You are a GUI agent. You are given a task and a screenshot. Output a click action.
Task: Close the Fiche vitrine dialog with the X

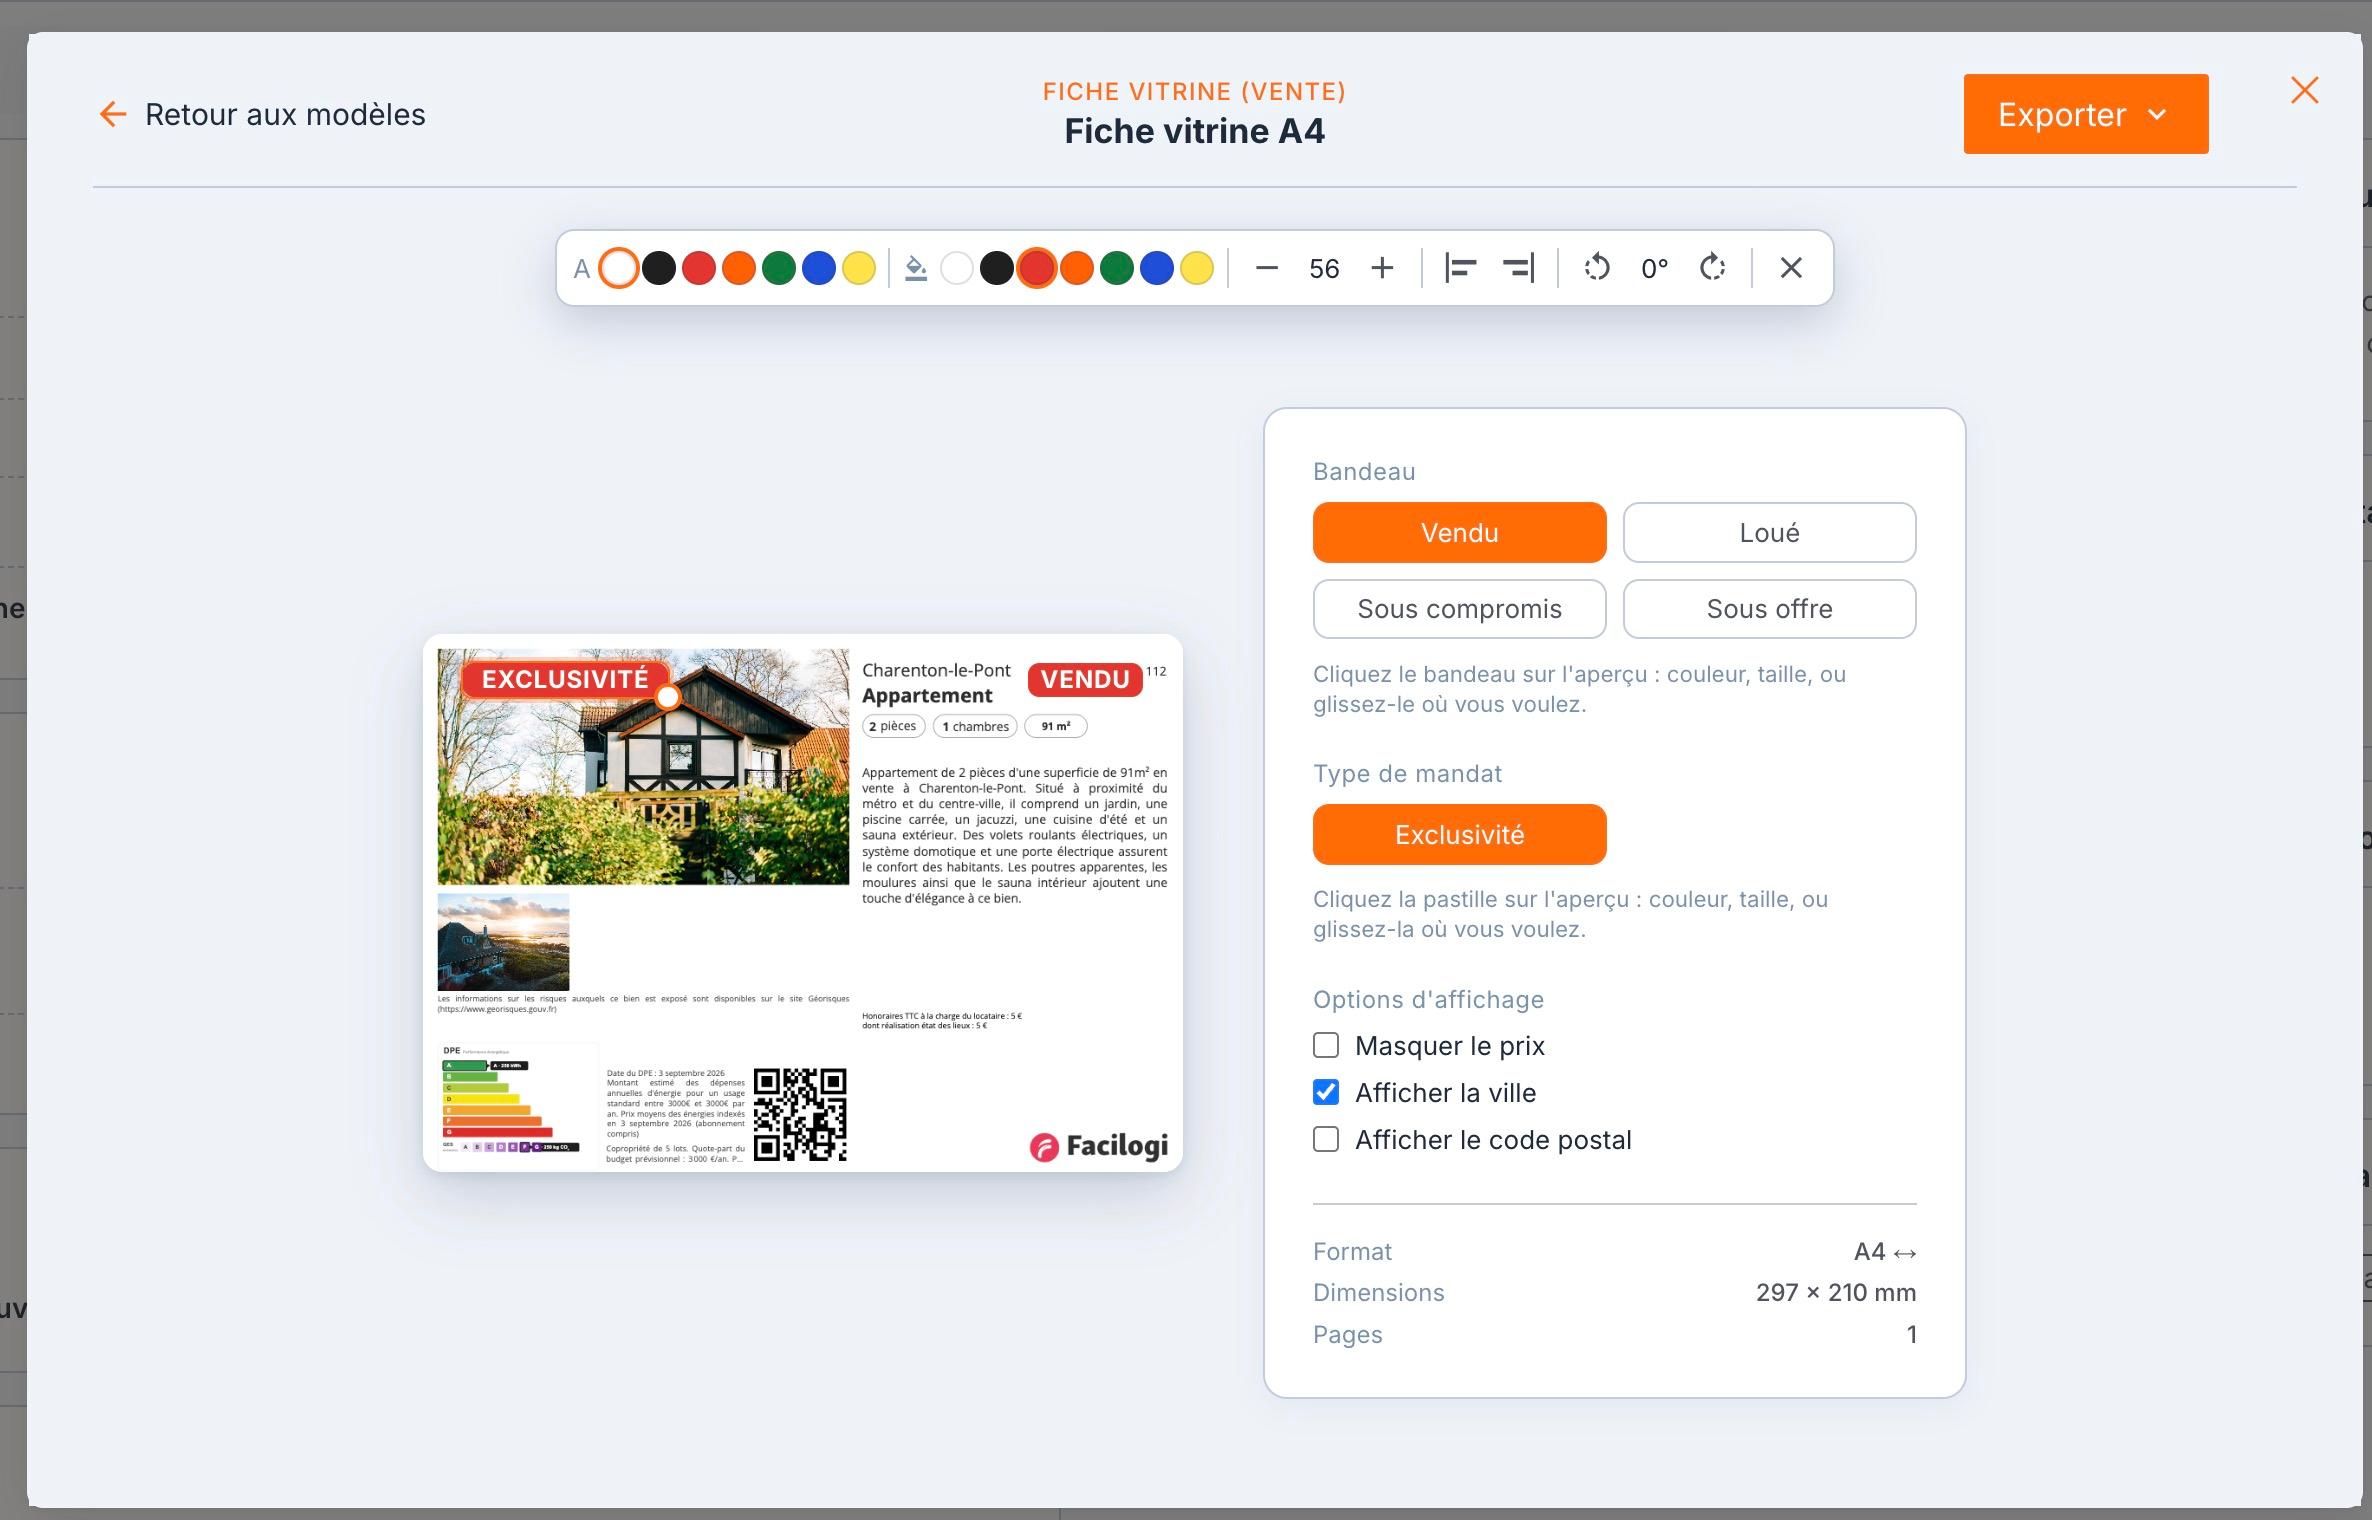coord(2304,91)
